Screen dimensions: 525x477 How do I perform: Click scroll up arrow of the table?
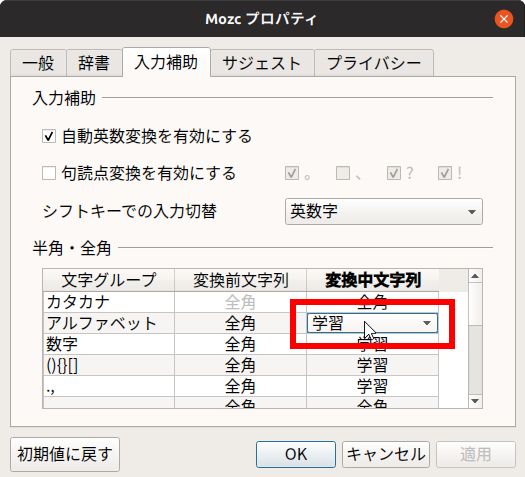[x=475, y=276]
